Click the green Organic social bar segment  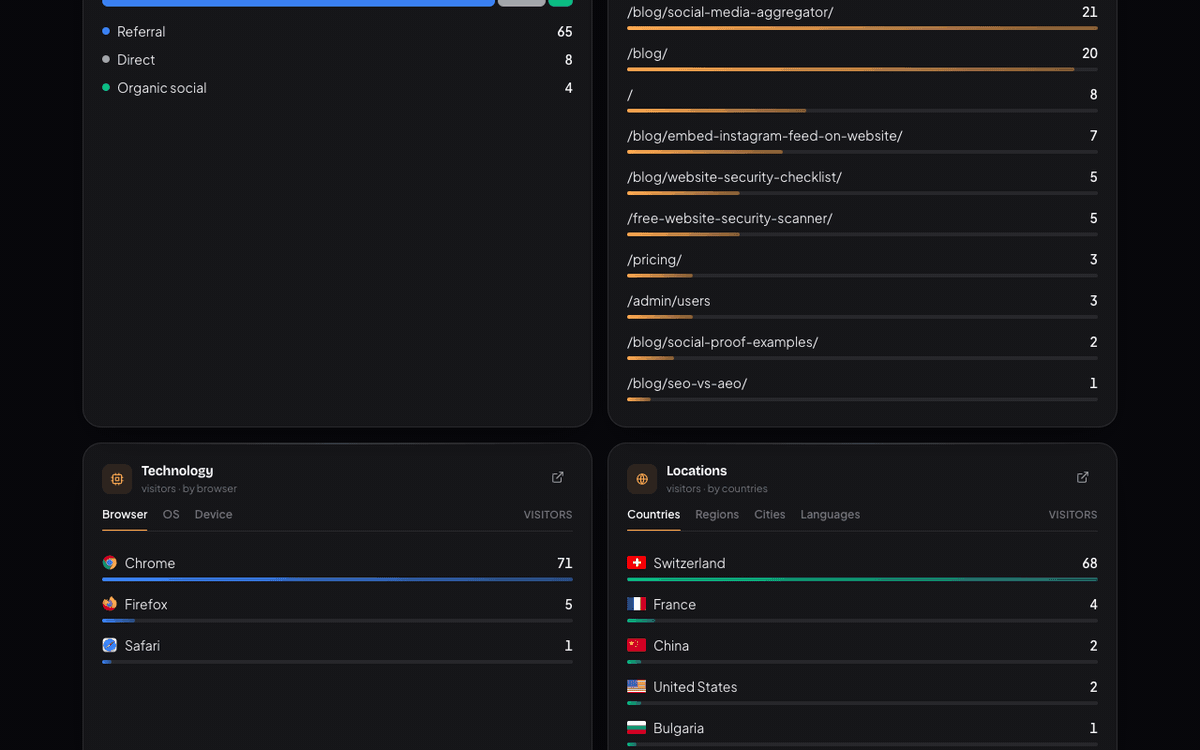561,3
